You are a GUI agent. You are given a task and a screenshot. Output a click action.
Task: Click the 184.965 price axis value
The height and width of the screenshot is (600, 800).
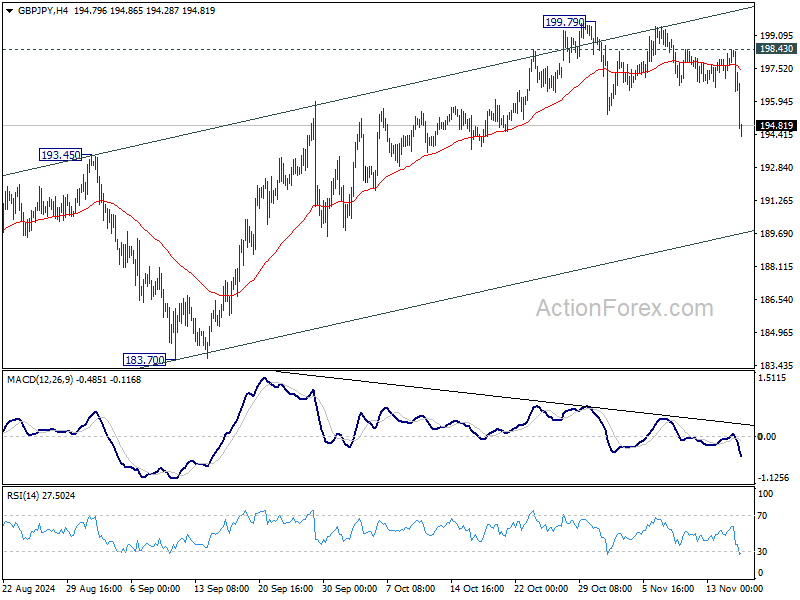coord(777,333)
